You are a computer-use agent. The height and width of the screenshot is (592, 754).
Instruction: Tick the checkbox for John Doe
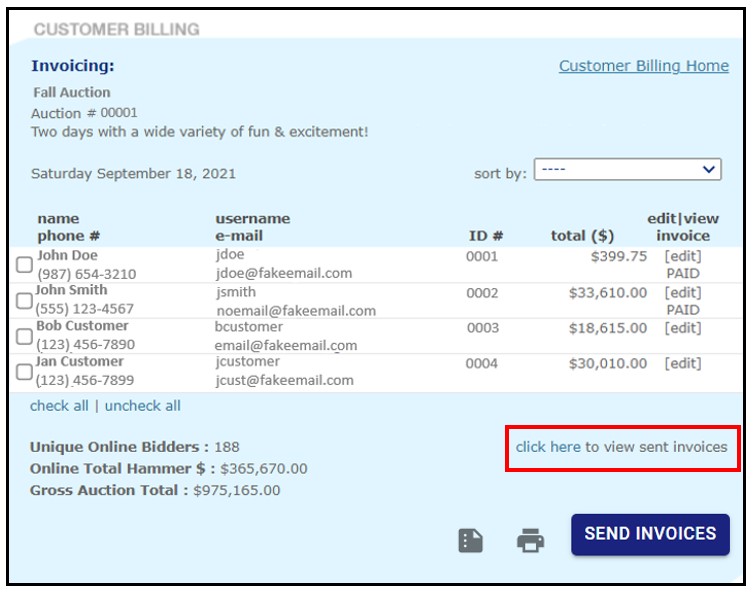(x=24, y=265)
